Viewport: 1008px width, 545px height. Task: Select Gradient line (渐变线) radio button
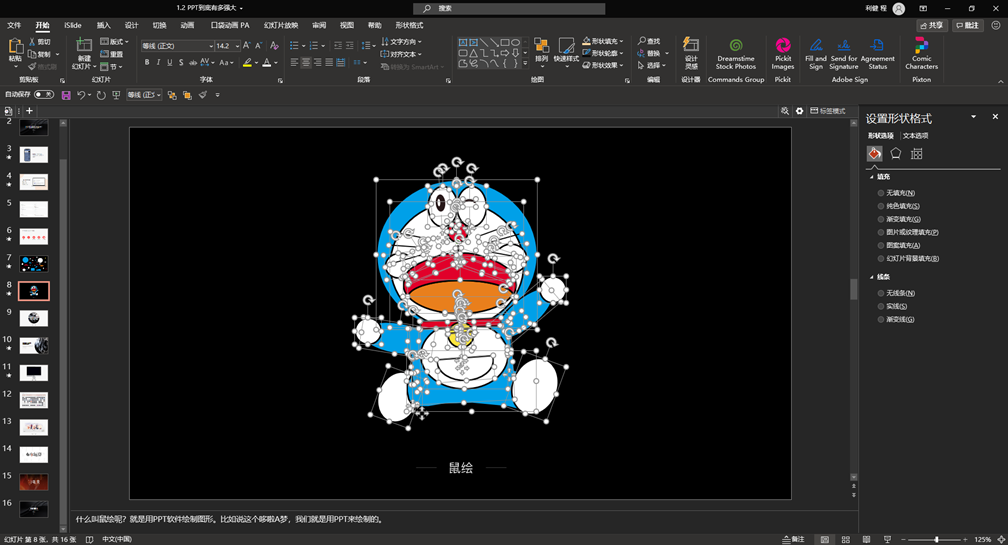[881, 319]
